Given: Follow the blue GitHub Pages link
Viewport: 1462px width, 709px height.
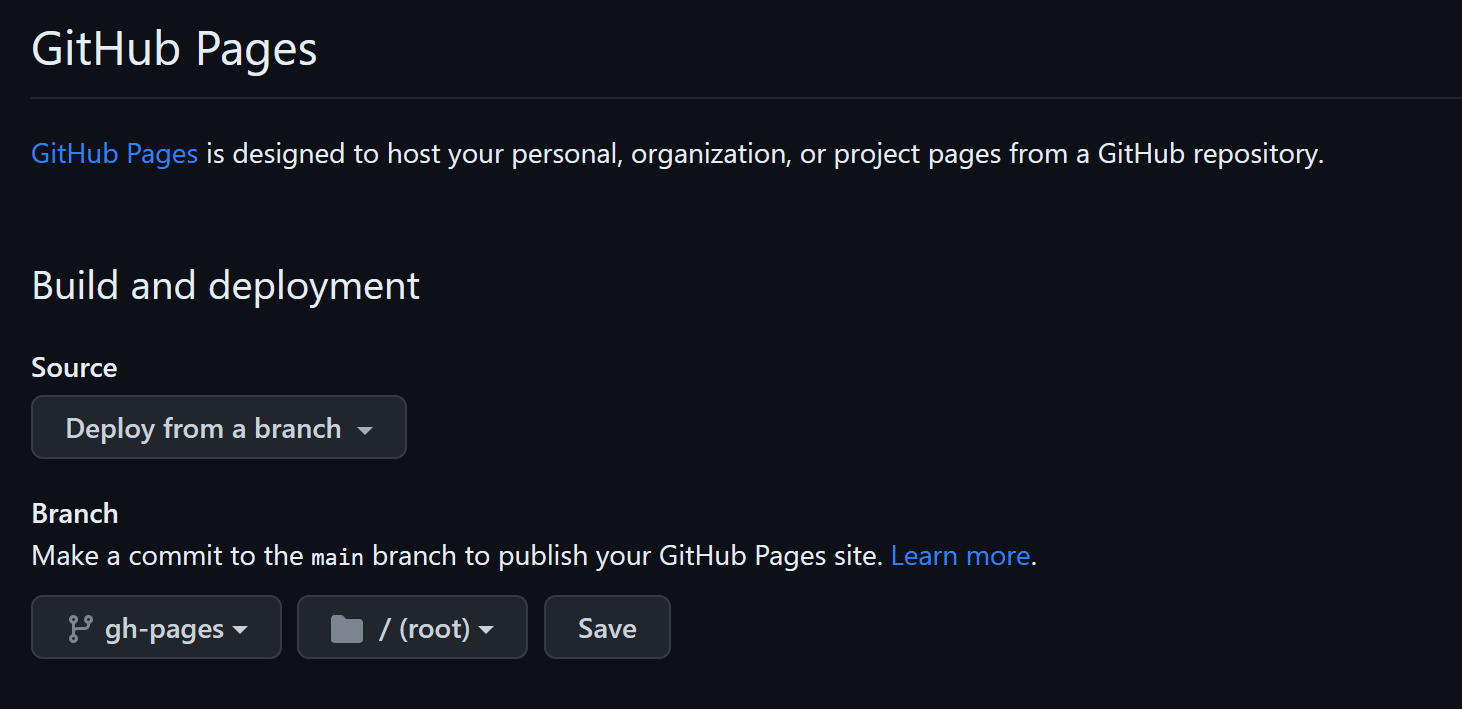Looking at the screenshot, I should [x=114, y=154].
